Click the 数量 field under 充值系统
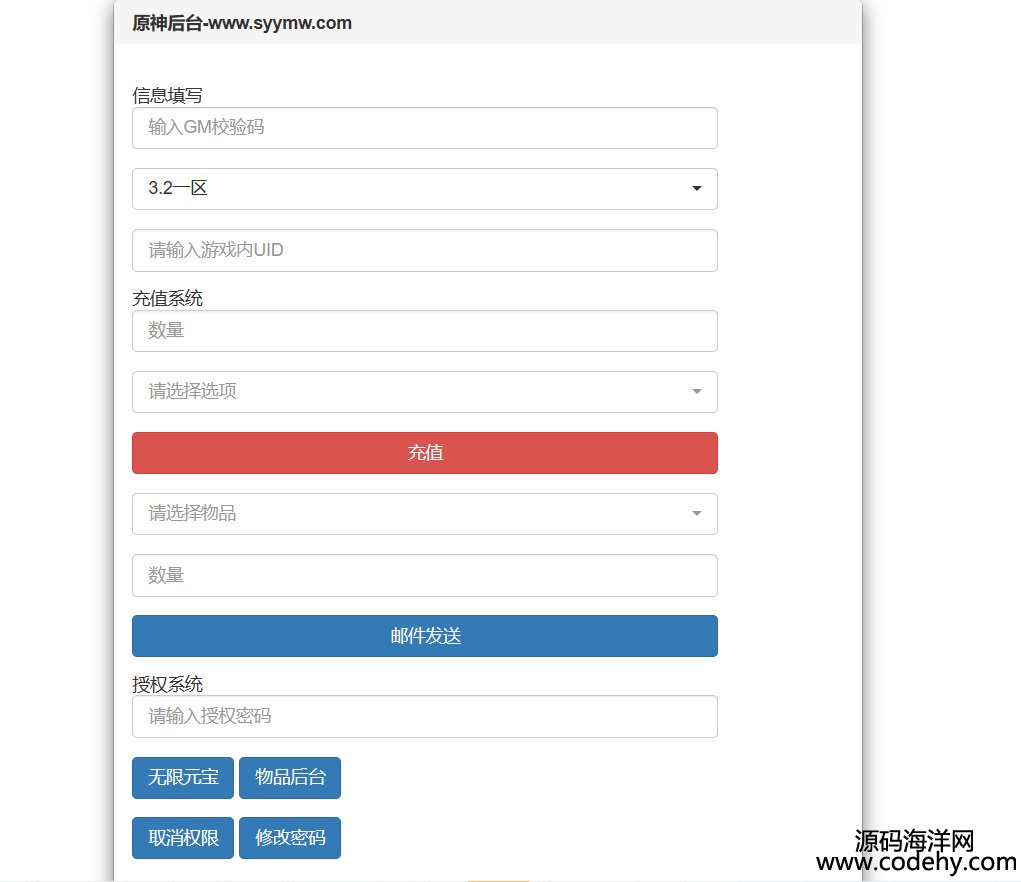Screen dimensions: 1021x882 click(x=425, y=331)
